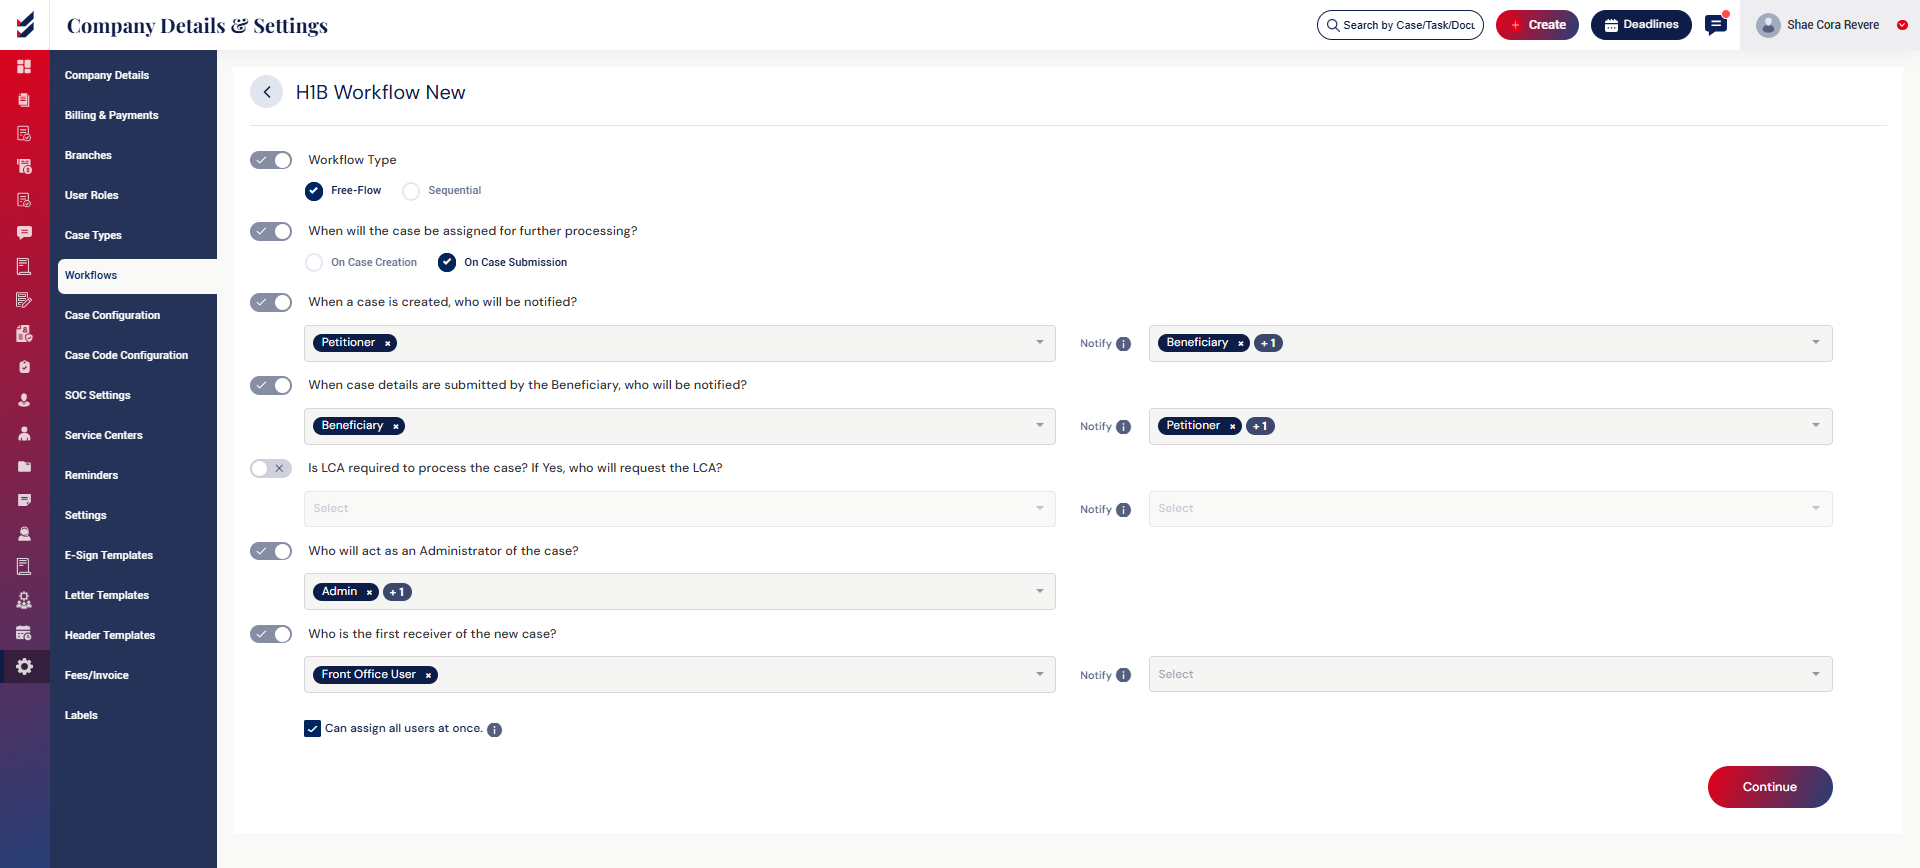1920x868 pixels.
Task: Click the settings gear icon in left rail
Action: [x=25, y=667]
